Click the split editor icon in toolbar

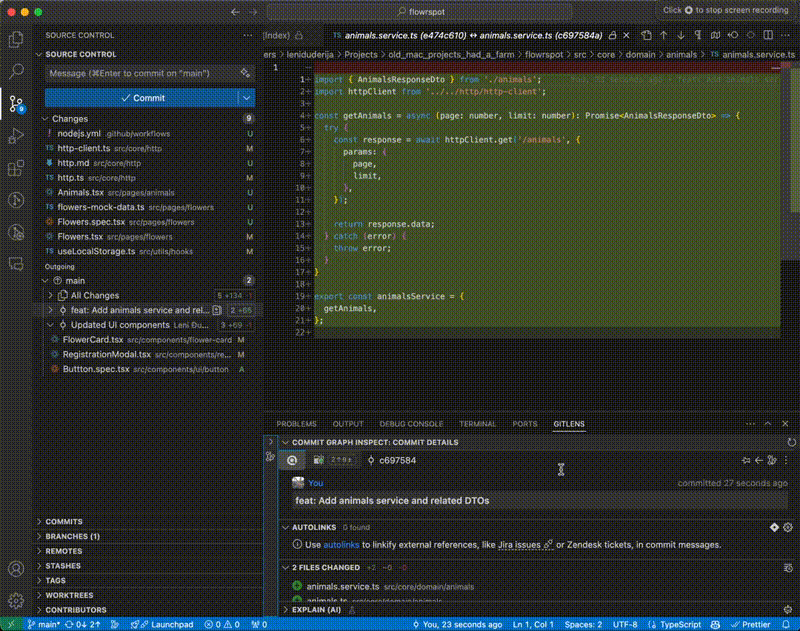(768, 35)
